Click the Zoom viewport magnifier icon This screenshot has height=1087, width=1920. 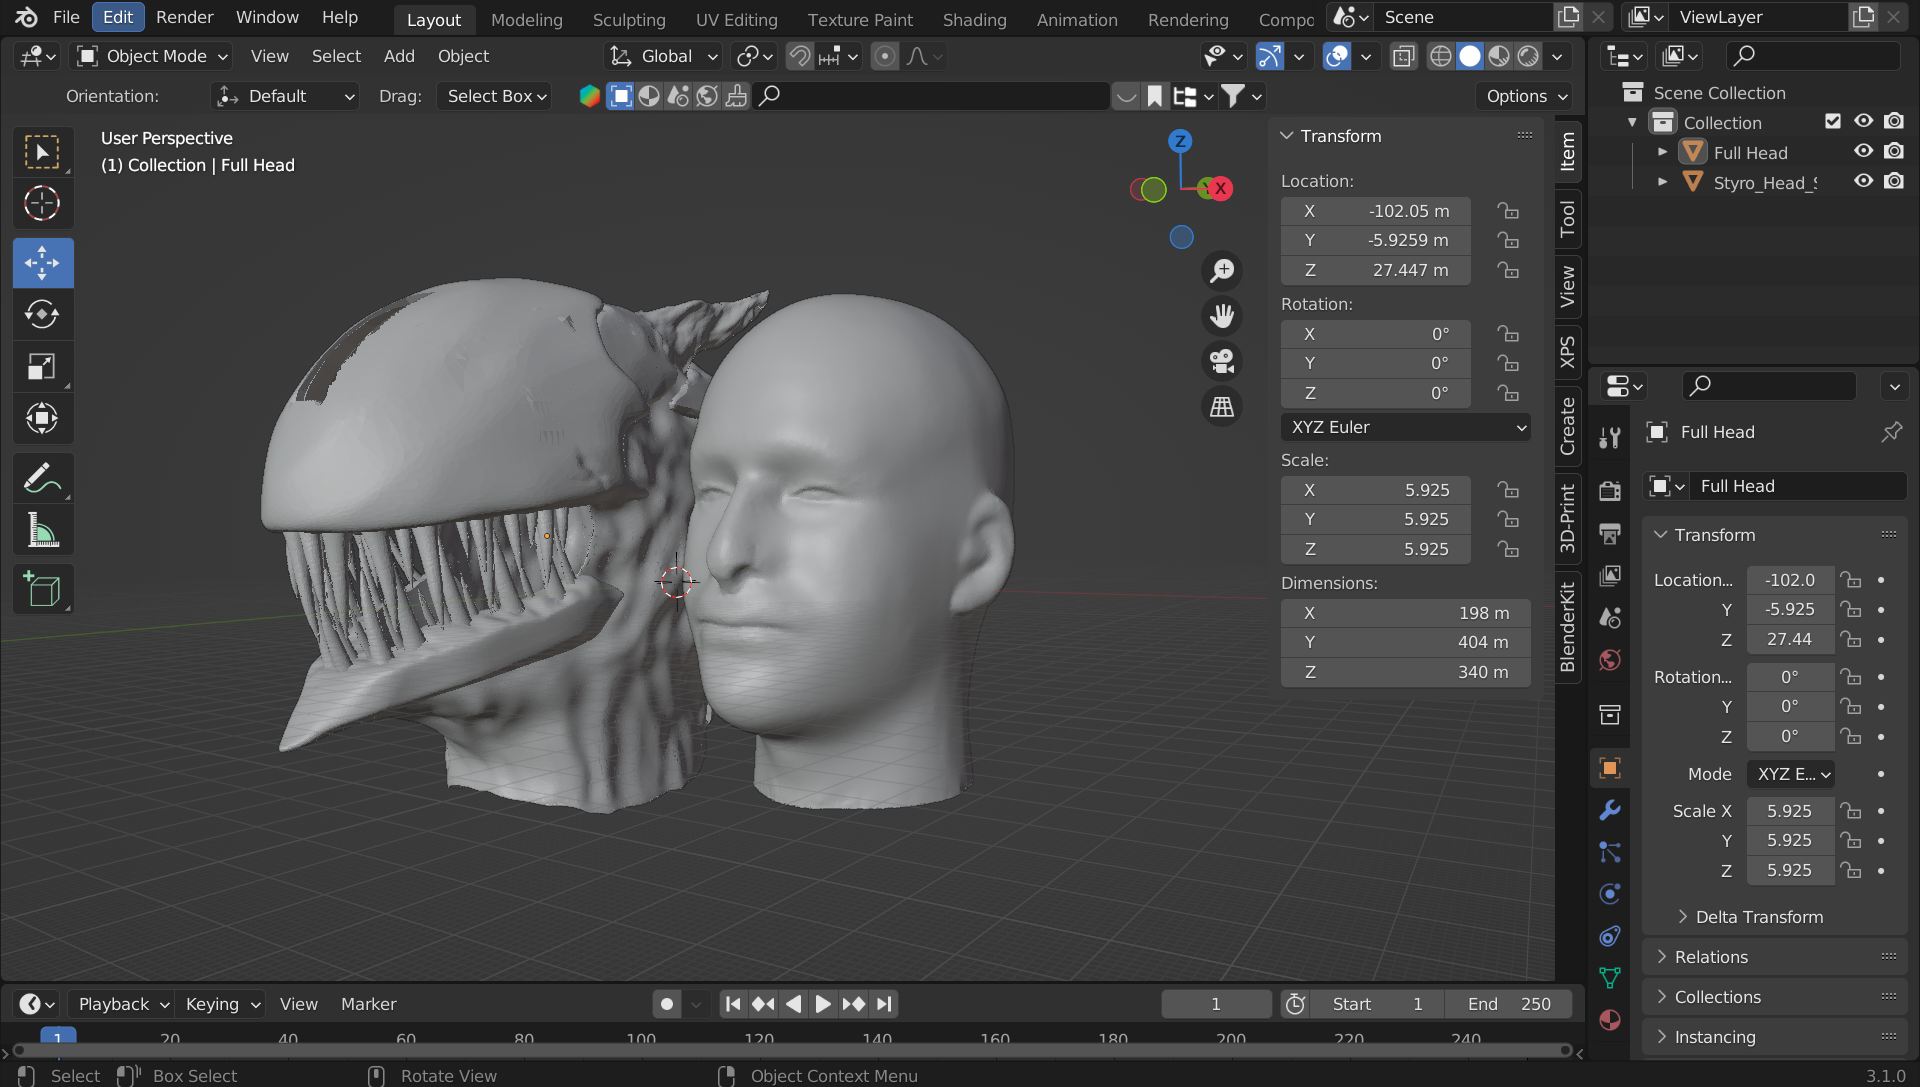(x=1222, y=271)
